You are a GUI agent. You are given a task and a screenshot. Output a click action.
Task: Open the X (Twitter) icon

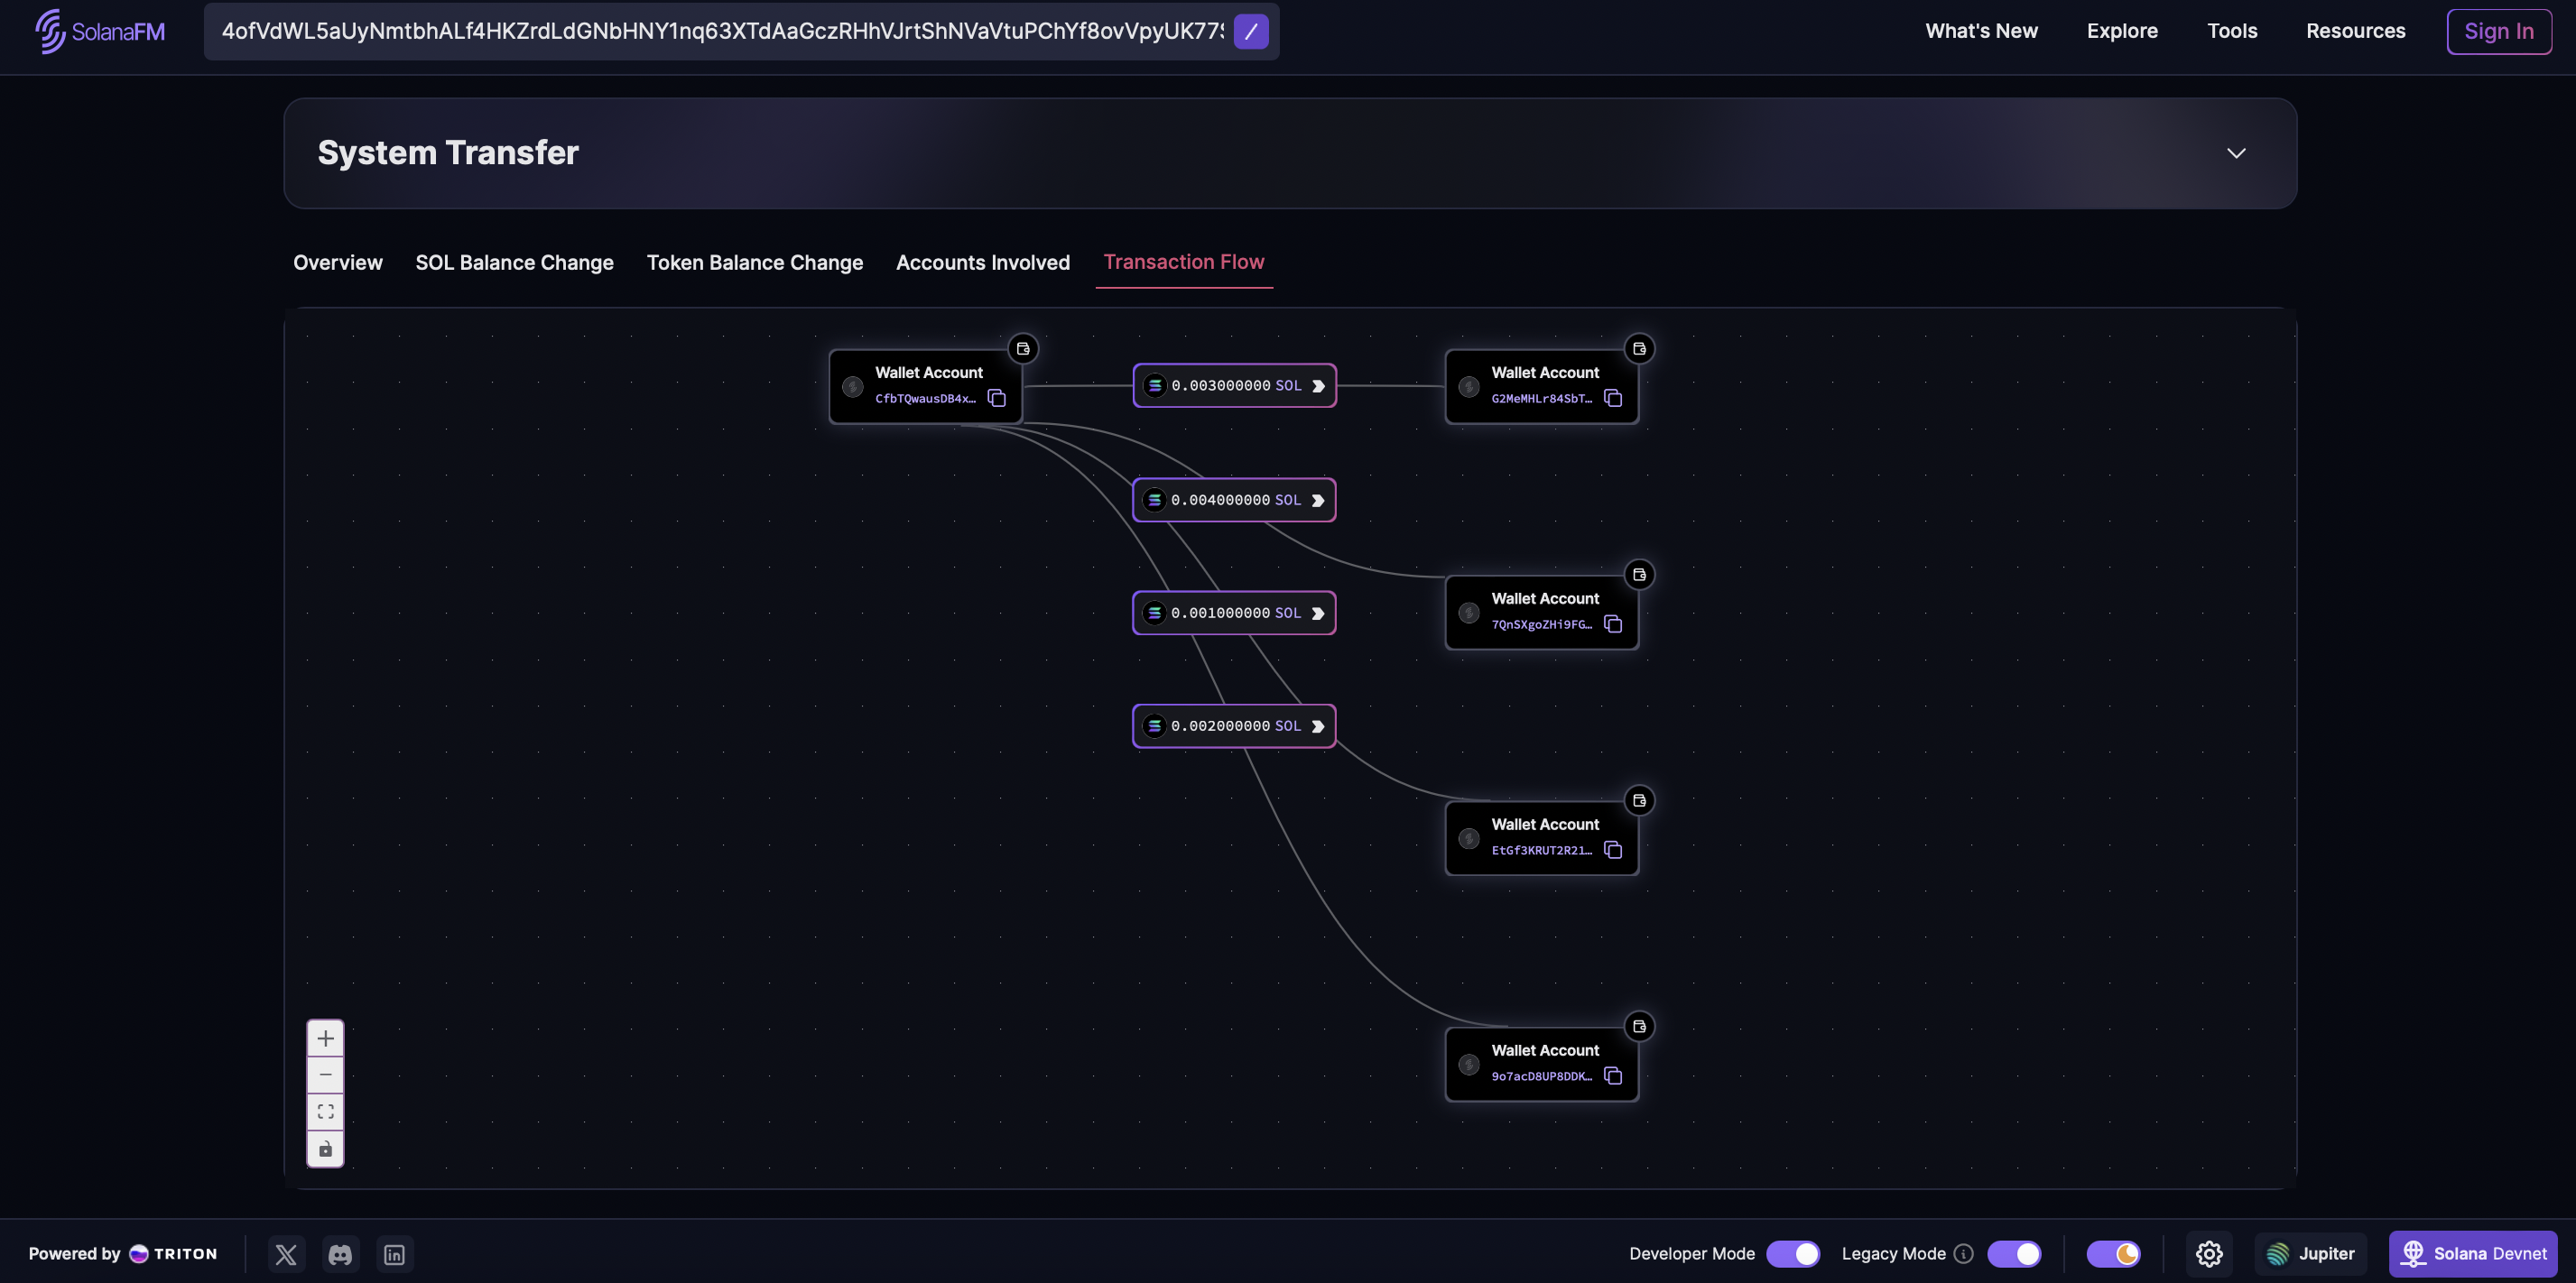coord(286,1254)
